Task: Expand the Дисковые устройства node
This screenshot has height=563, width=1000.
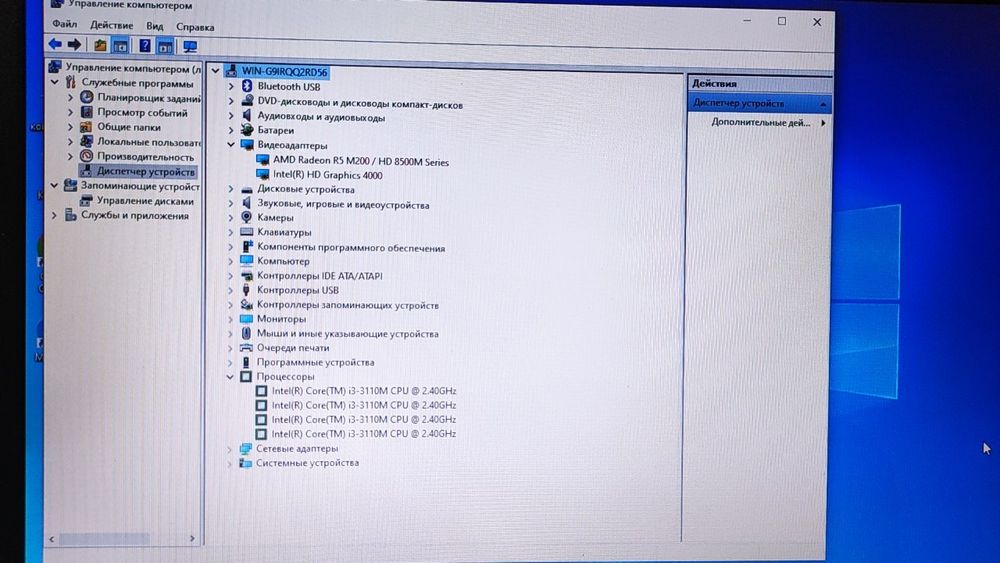Action: 231,189
